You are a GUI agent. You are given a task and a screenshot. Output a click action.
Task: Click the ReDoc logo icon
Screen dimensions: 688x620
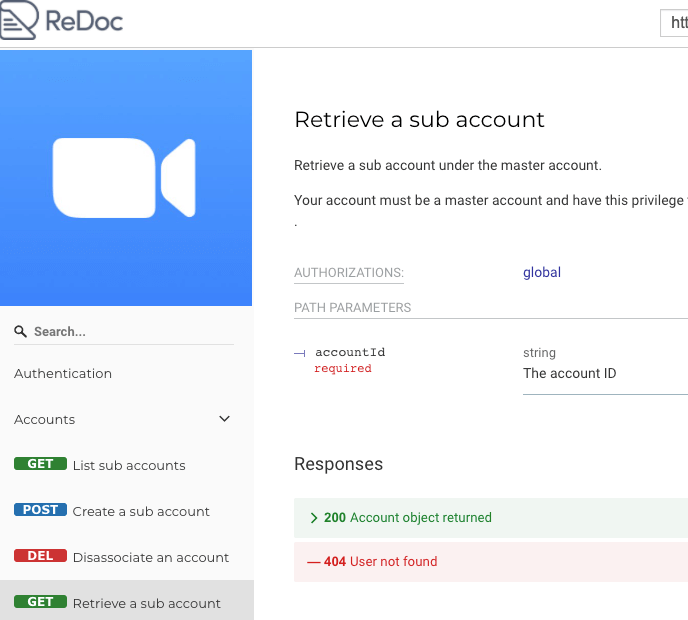[x=19, y=20]
